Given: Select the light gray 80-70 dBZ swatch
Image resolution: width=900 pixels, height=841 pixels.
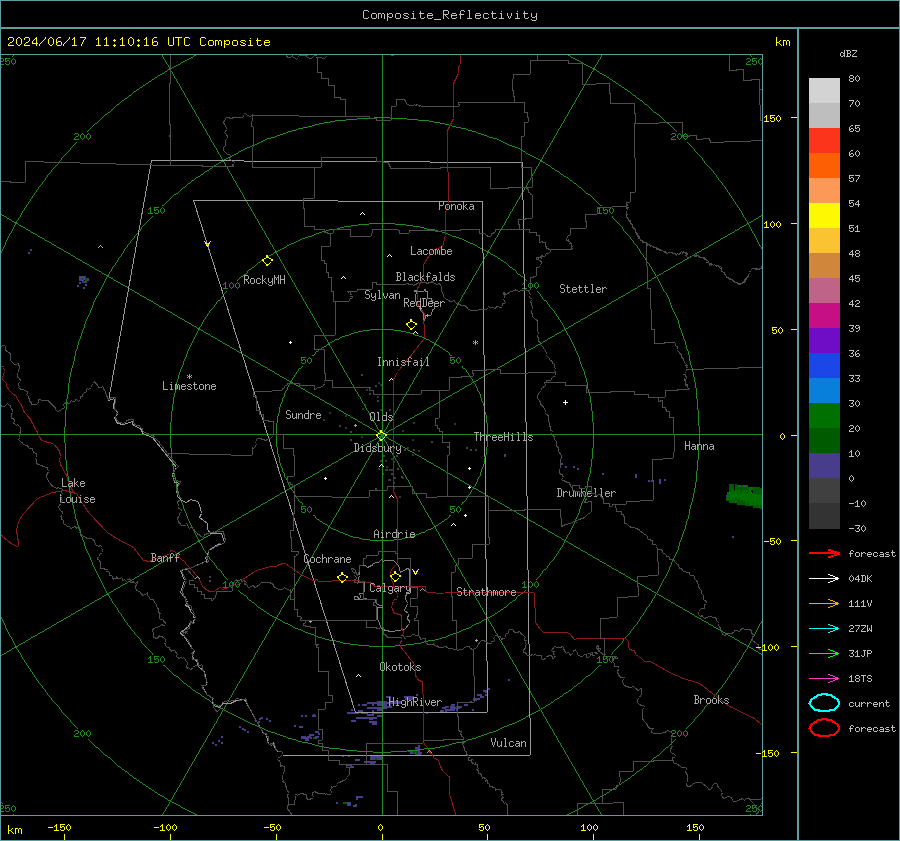Looking at the screenshot, I should click(824, 91).
